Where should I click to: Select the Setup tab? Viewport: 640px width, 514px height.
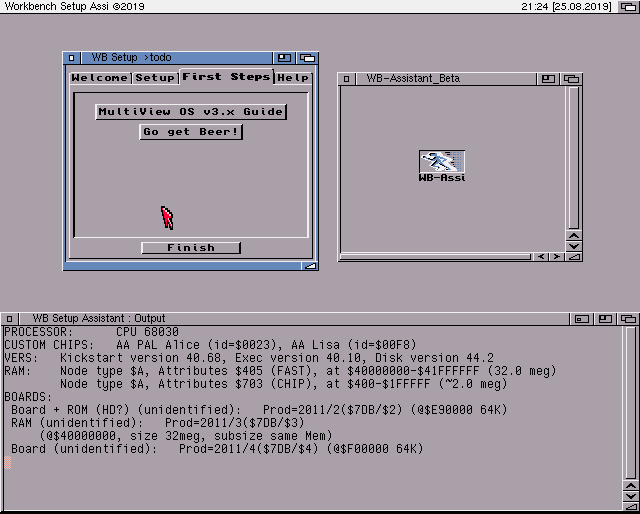point(155,78)
